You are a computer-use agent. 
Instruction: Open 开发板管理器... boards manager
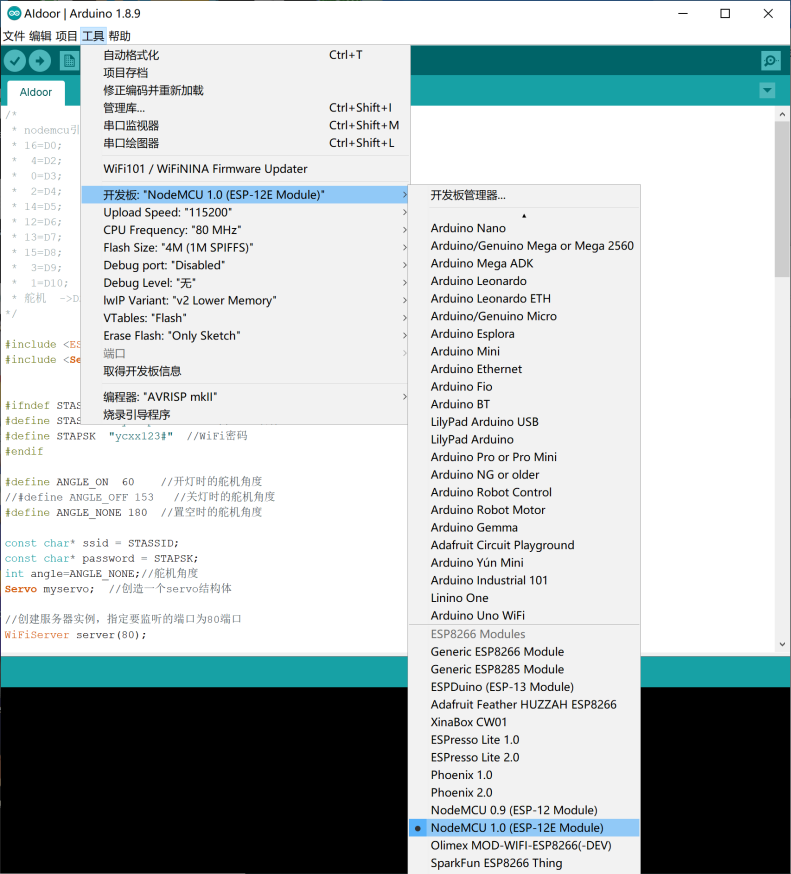pyautogui.click(x=525, y=195)
